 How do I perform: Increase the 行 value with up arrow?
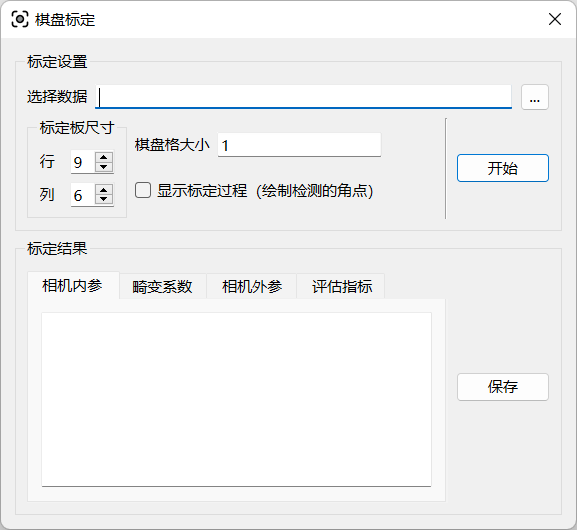pyautogui.click(x=104, y=157)
